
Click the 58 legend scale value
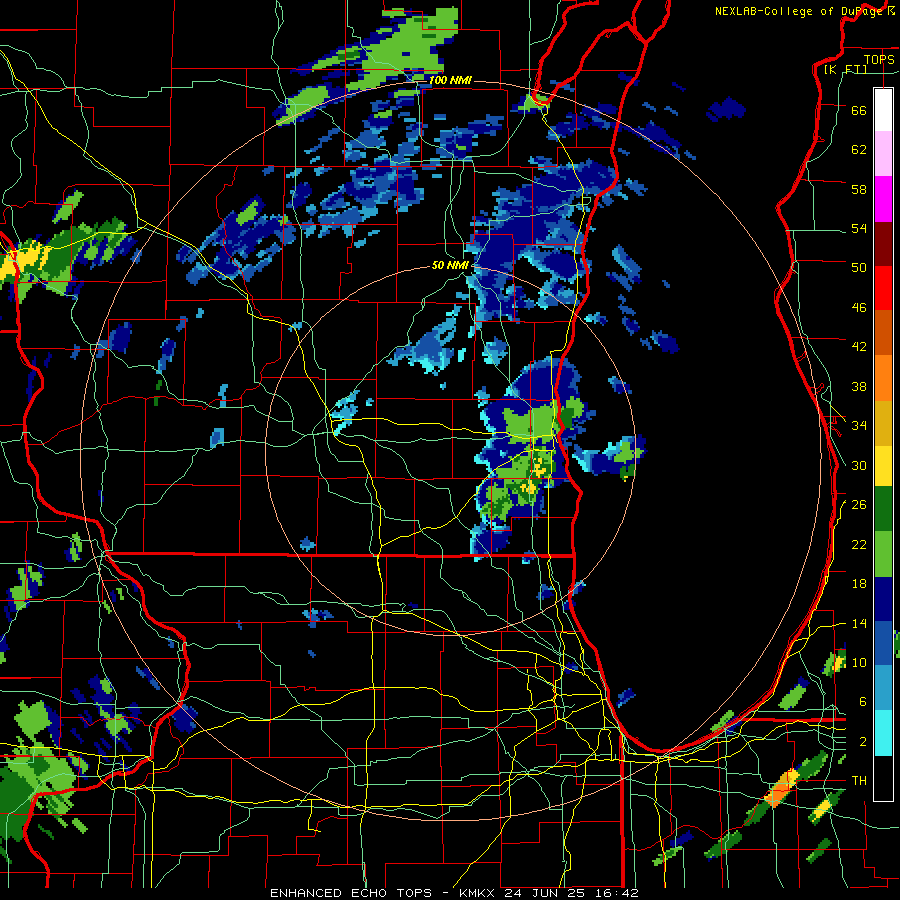pos(859,189)
